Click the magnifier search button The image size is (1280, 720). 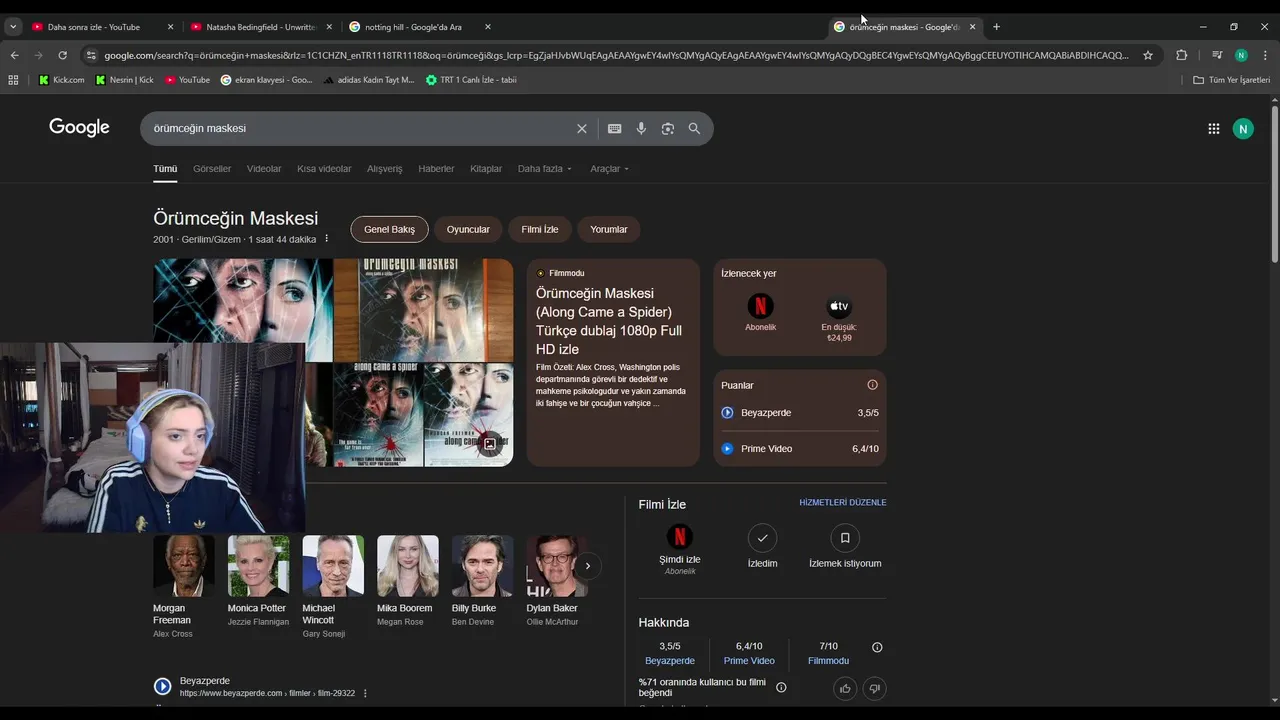694,128
